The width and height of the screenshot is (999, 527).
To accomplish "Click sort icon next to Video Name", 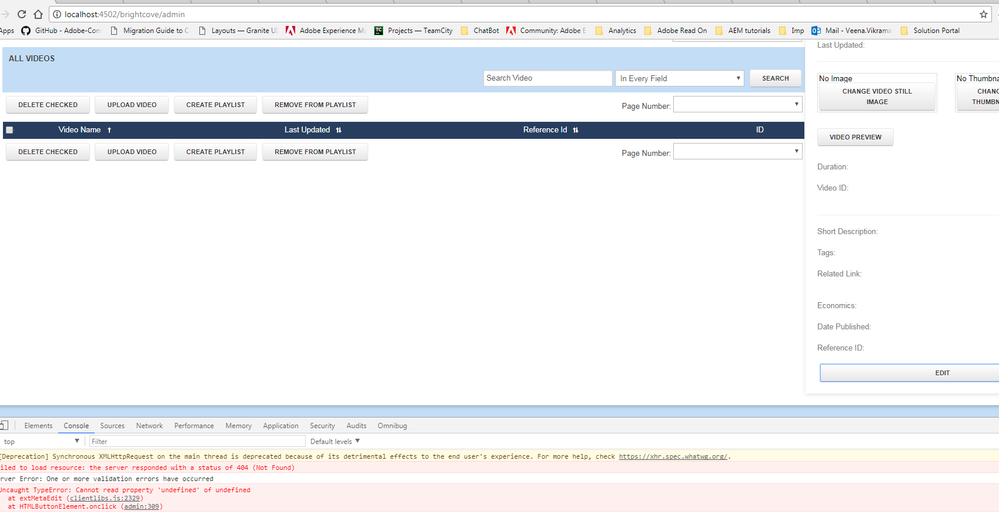I will click(109, 130).
